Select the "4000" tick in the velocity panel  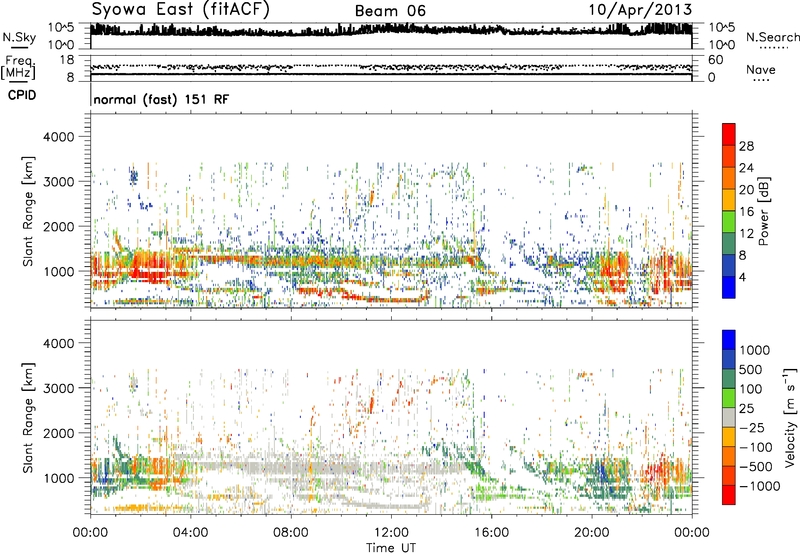[x=59, y=343]
